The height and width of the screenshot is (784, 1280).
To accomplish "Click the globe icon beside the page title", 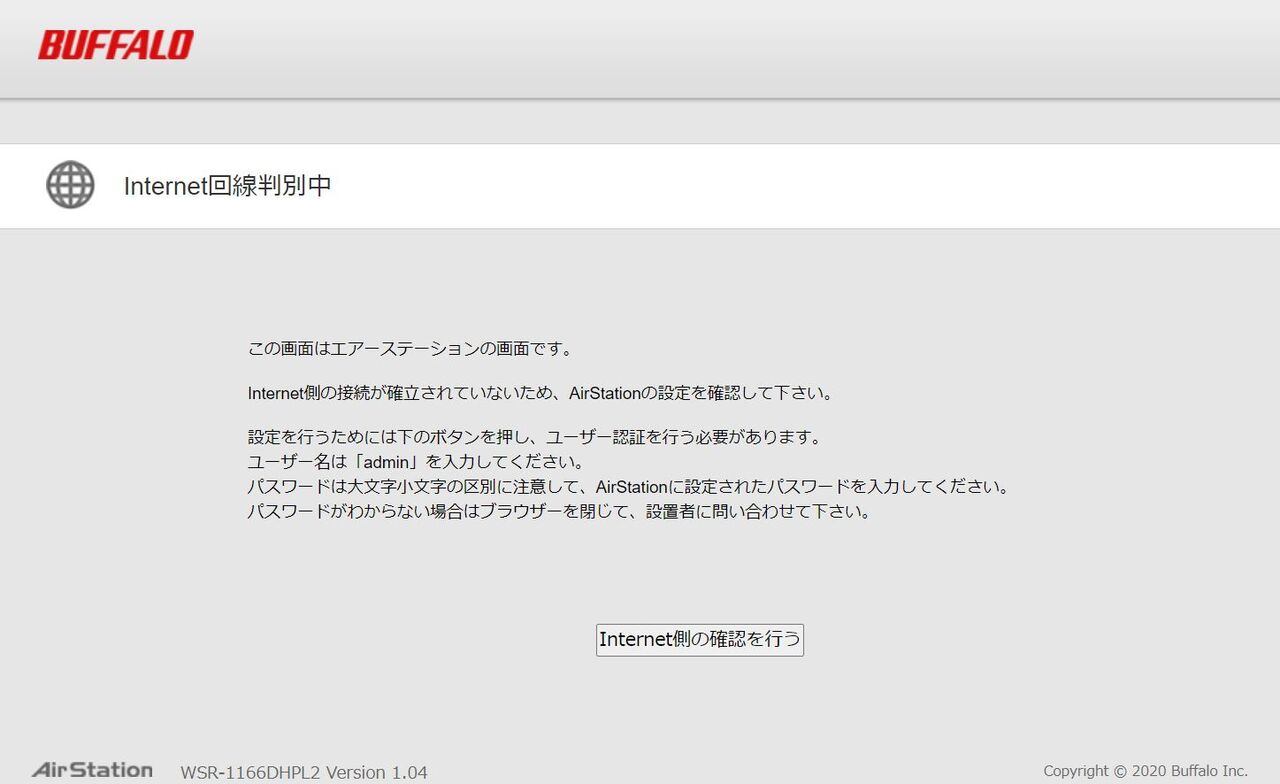I will coord(69,184).
